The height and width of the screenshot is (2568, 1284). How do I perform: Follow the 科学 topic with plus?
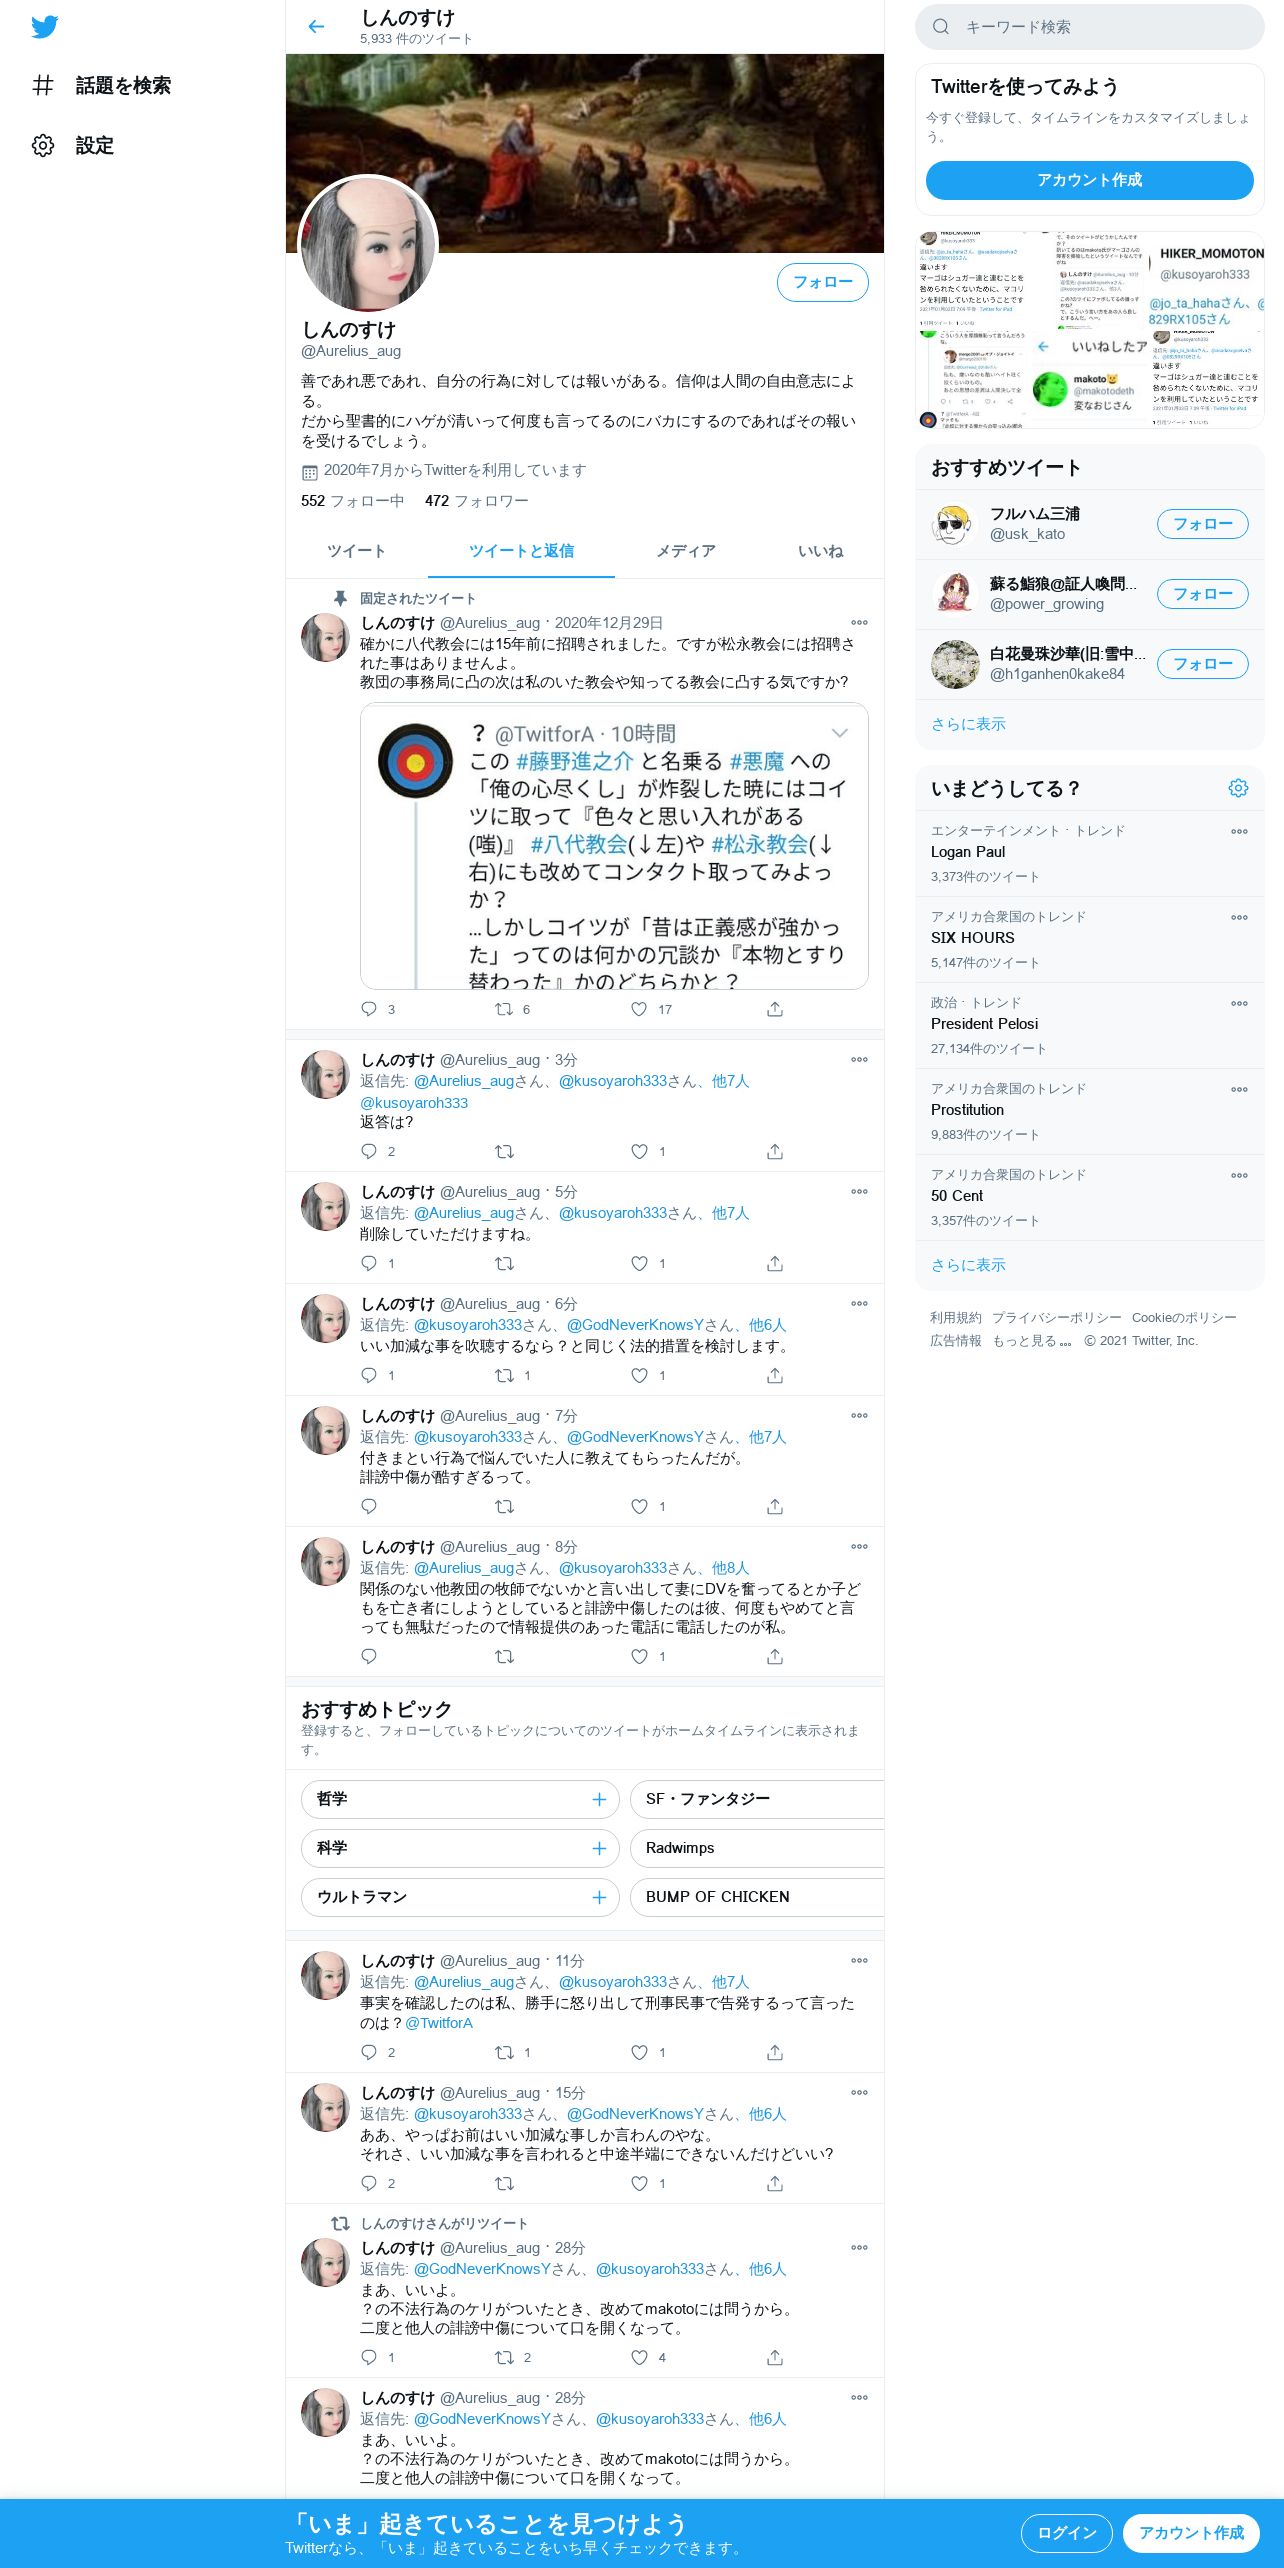pos(599,1848)
